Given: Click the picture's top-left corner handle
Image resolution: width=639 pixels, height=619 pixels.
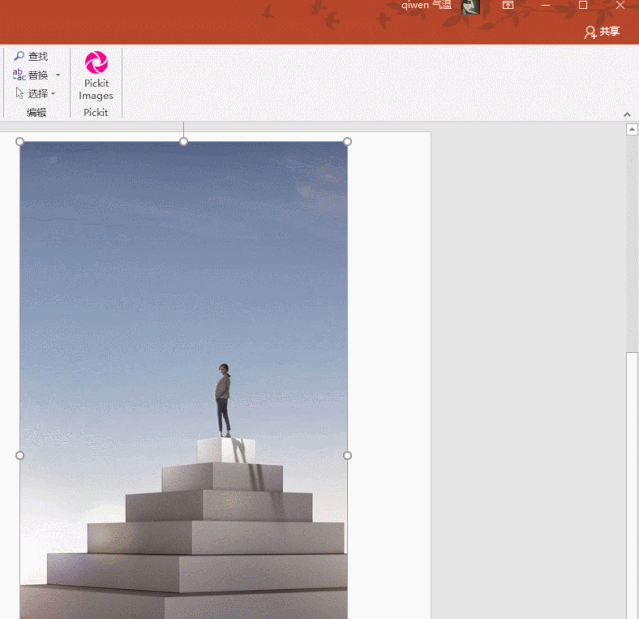Looking at the screenshot, I should [20, 141].
